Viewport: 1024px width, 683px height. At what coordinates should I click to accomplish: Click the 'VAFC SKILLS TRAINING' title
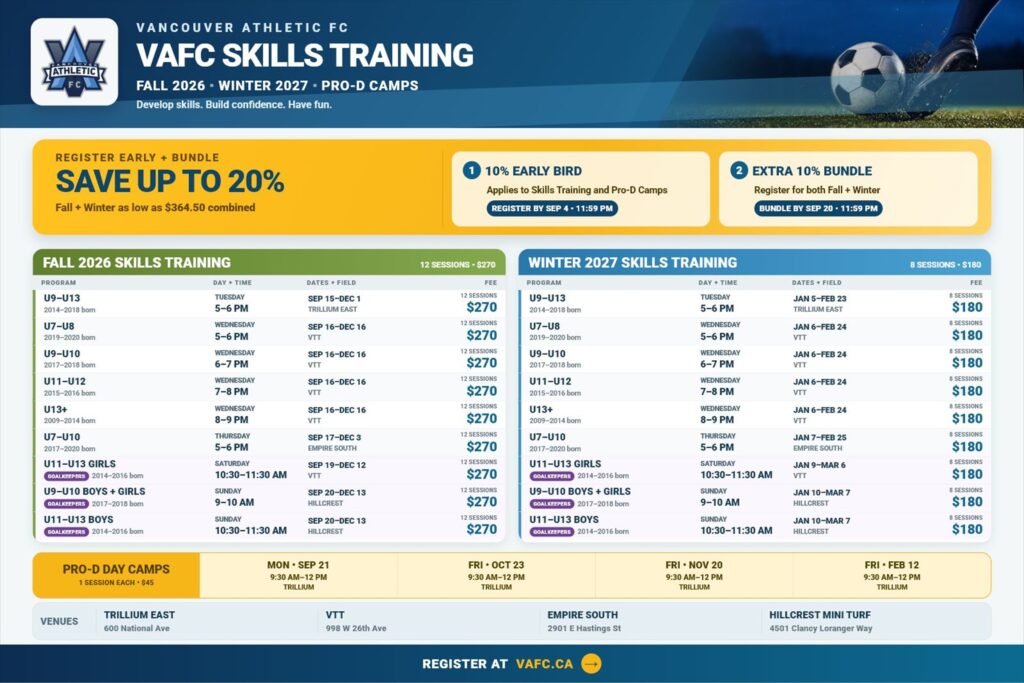(305, 56)
